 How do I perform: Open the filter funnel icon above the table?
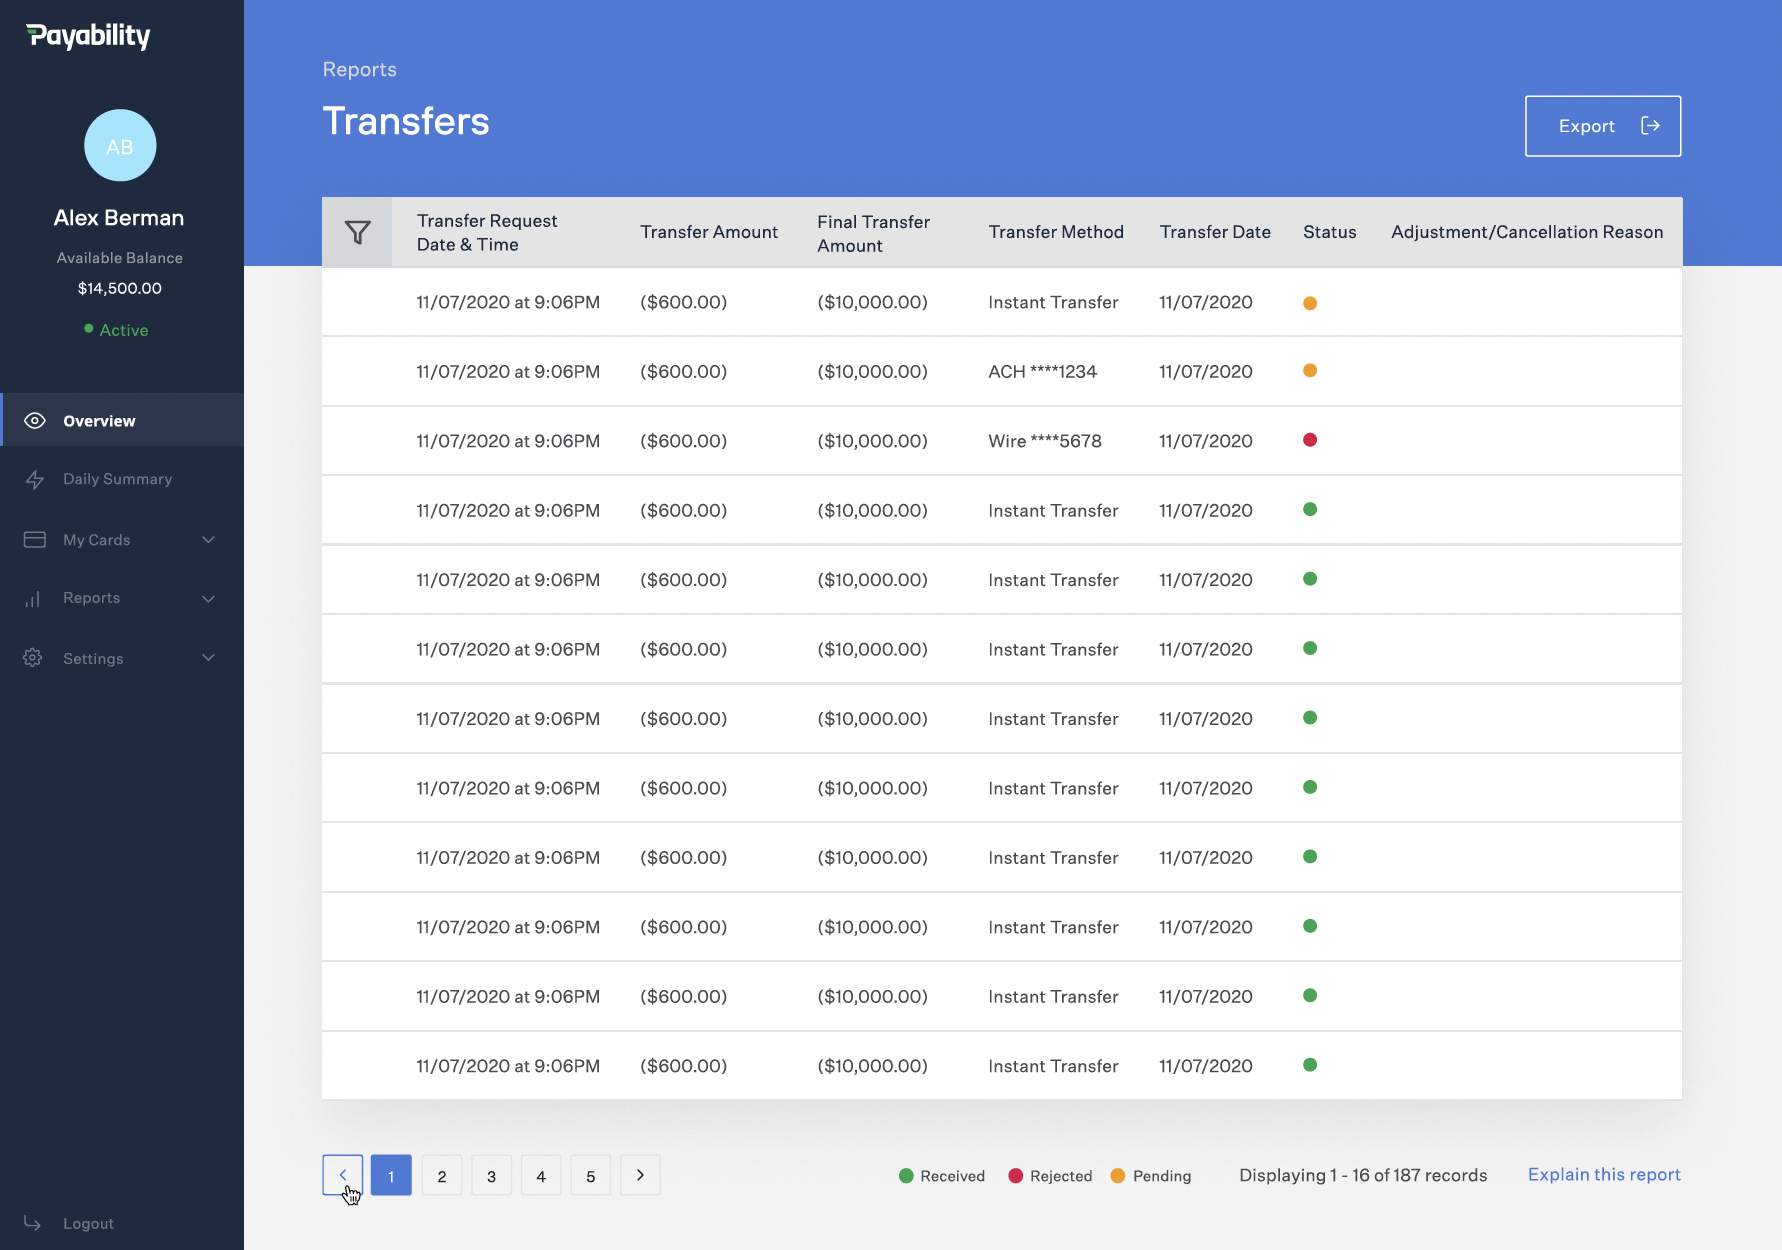pos(357,231)
